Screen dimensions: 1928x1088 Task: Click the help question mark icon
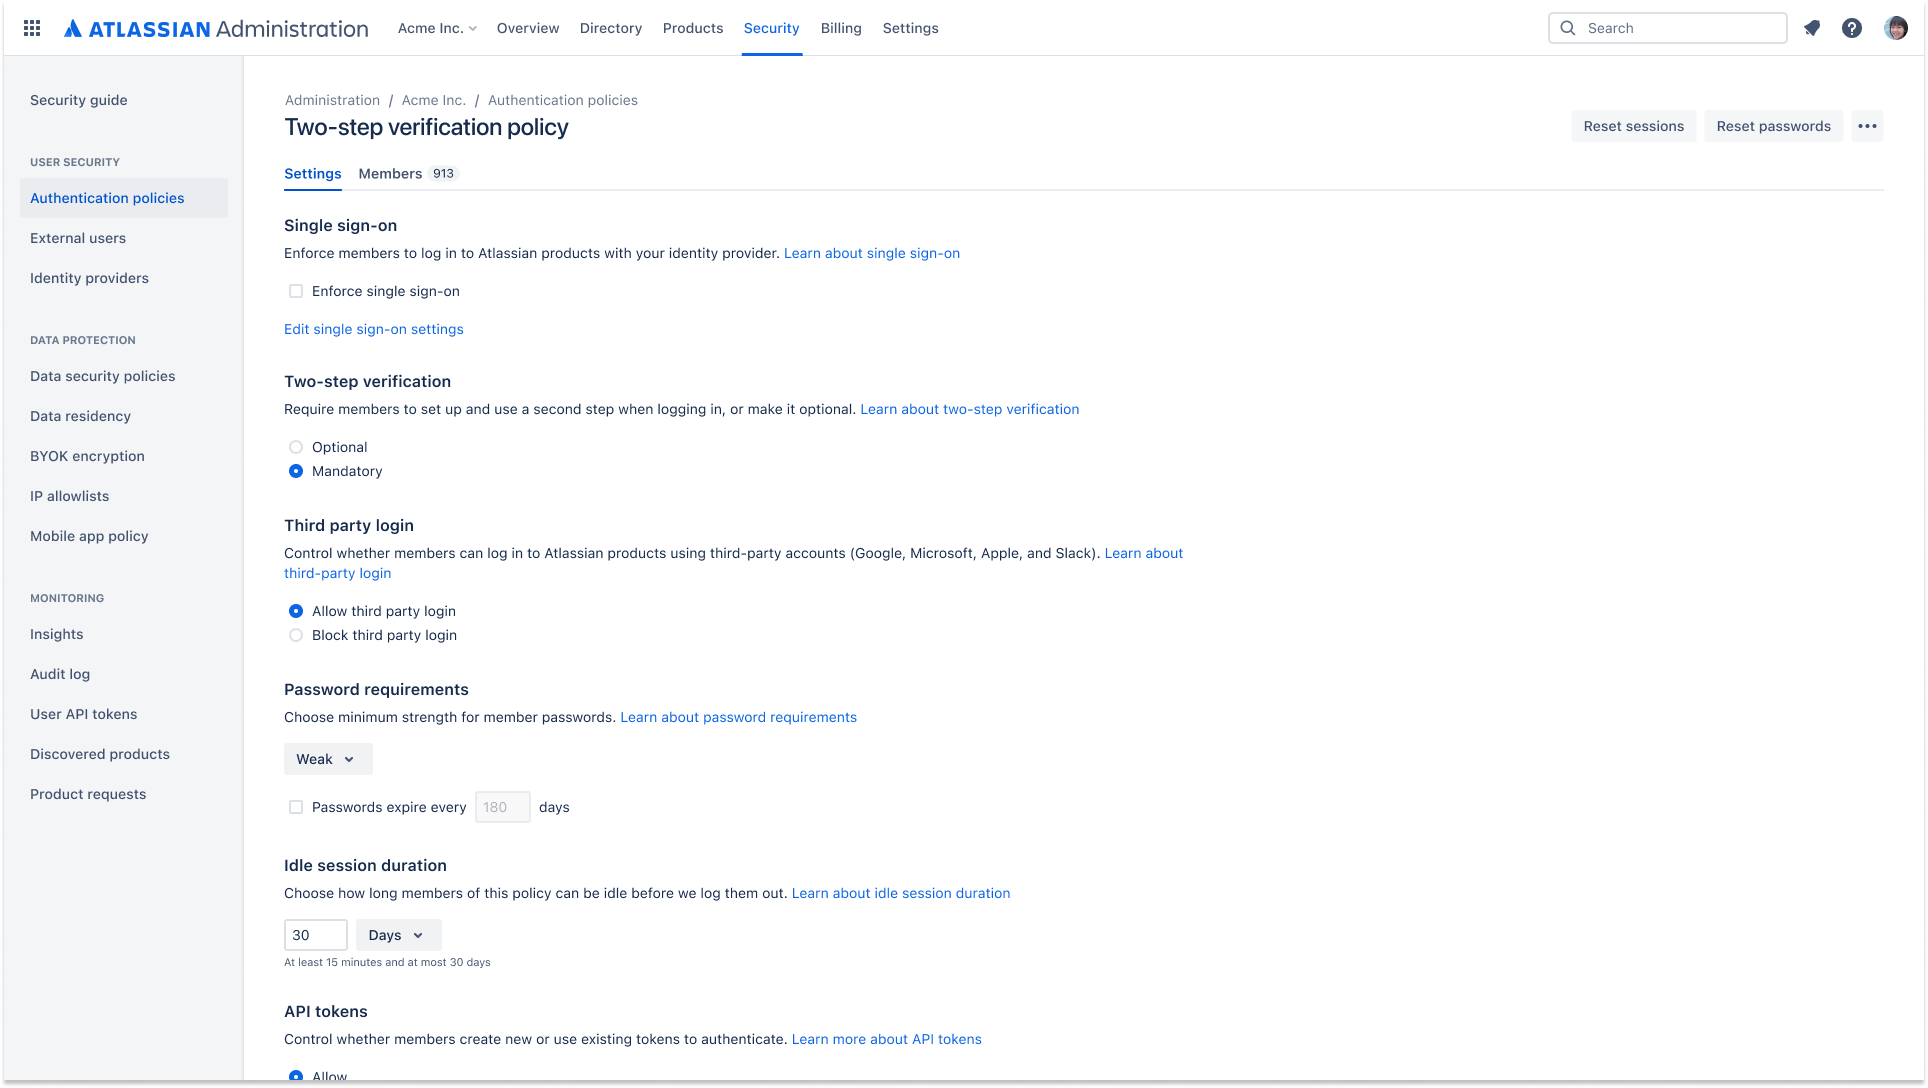[x=1851, y=28]
